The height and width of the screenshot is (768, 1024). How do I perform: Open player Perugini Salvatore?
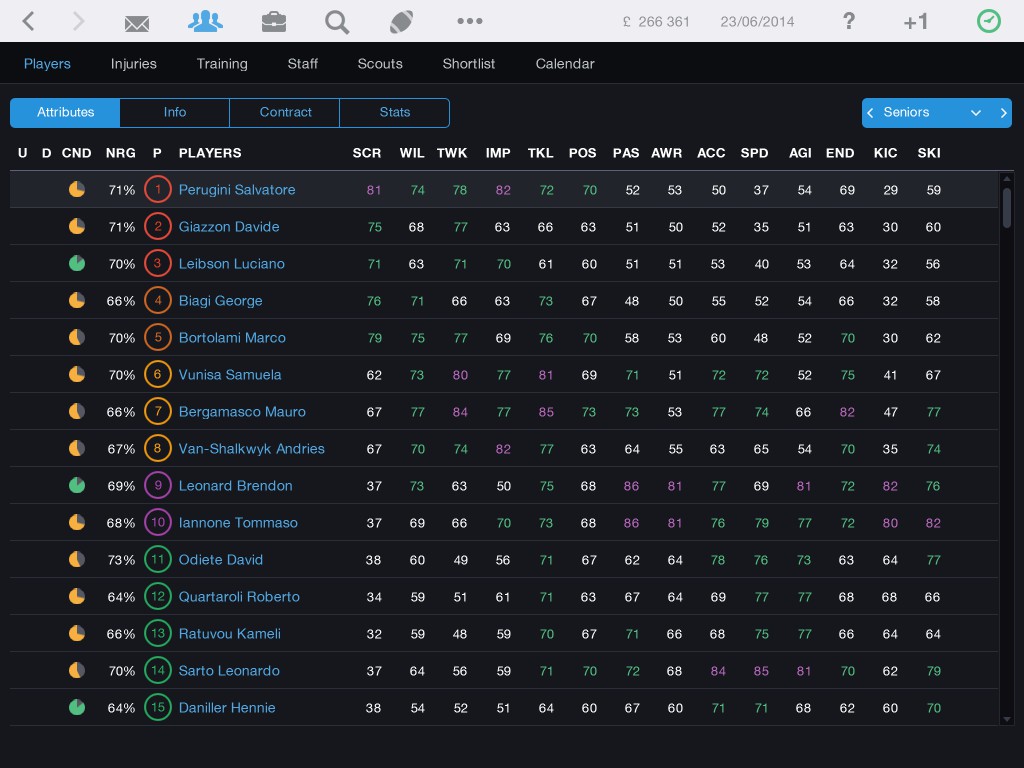[237, 190]
